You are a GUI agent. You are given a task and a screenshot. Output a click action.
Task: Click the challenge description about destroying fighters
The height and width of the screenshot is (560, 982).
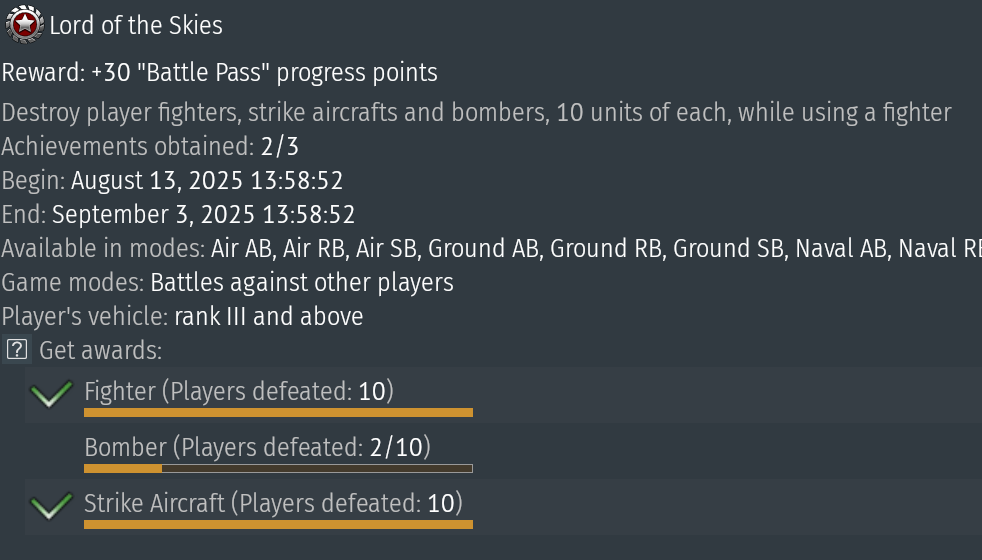[476, 113]
